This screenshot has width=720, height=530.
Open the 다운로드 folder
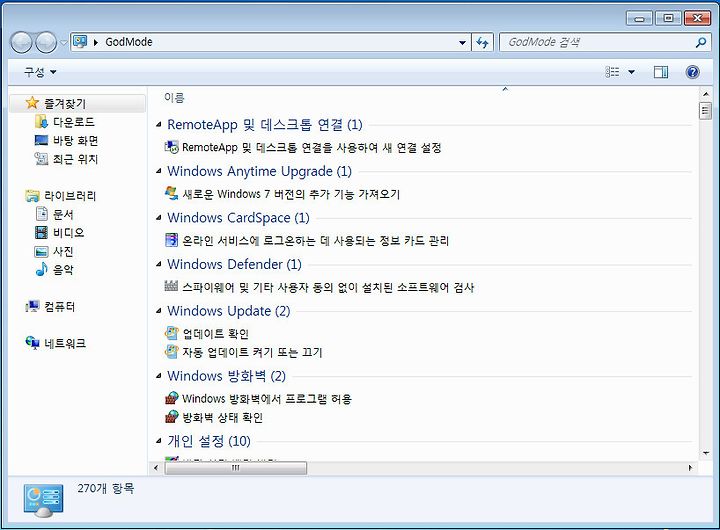74,122
